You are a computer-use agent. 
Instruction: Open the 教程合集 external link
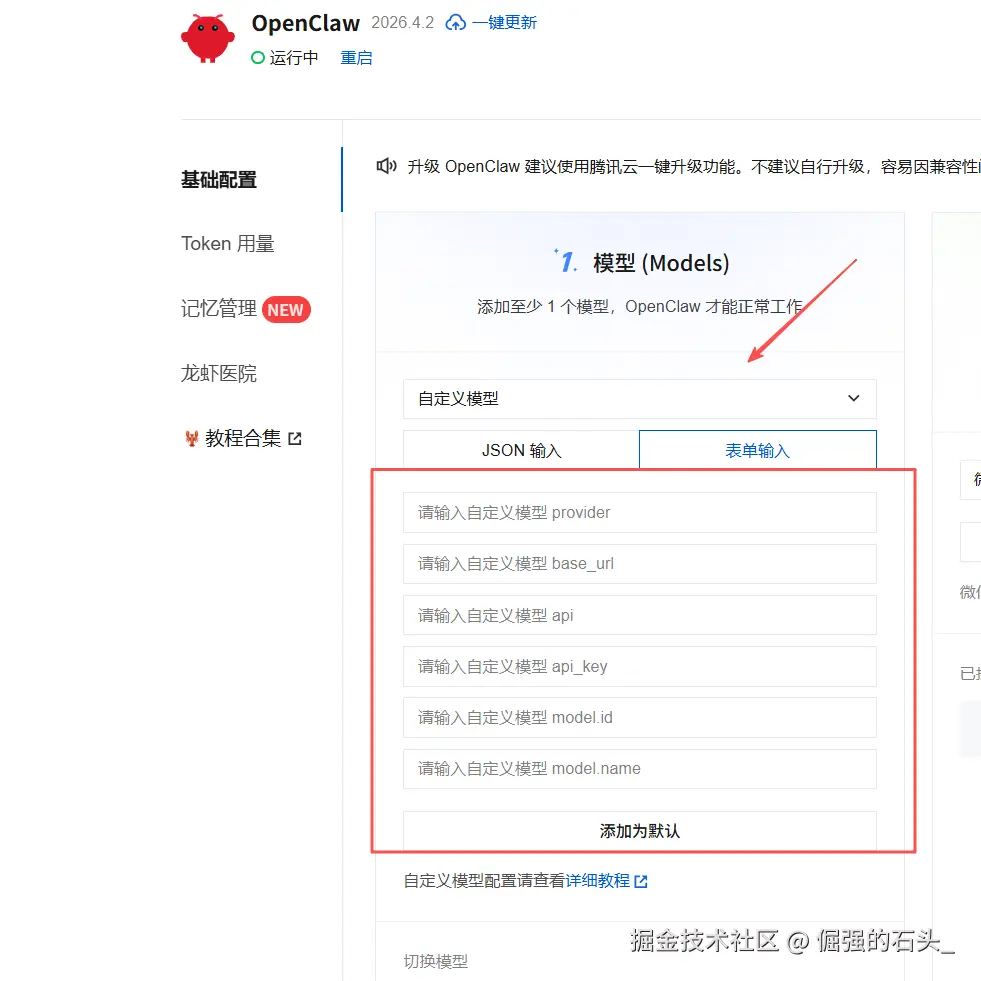(x=243, y=438)
